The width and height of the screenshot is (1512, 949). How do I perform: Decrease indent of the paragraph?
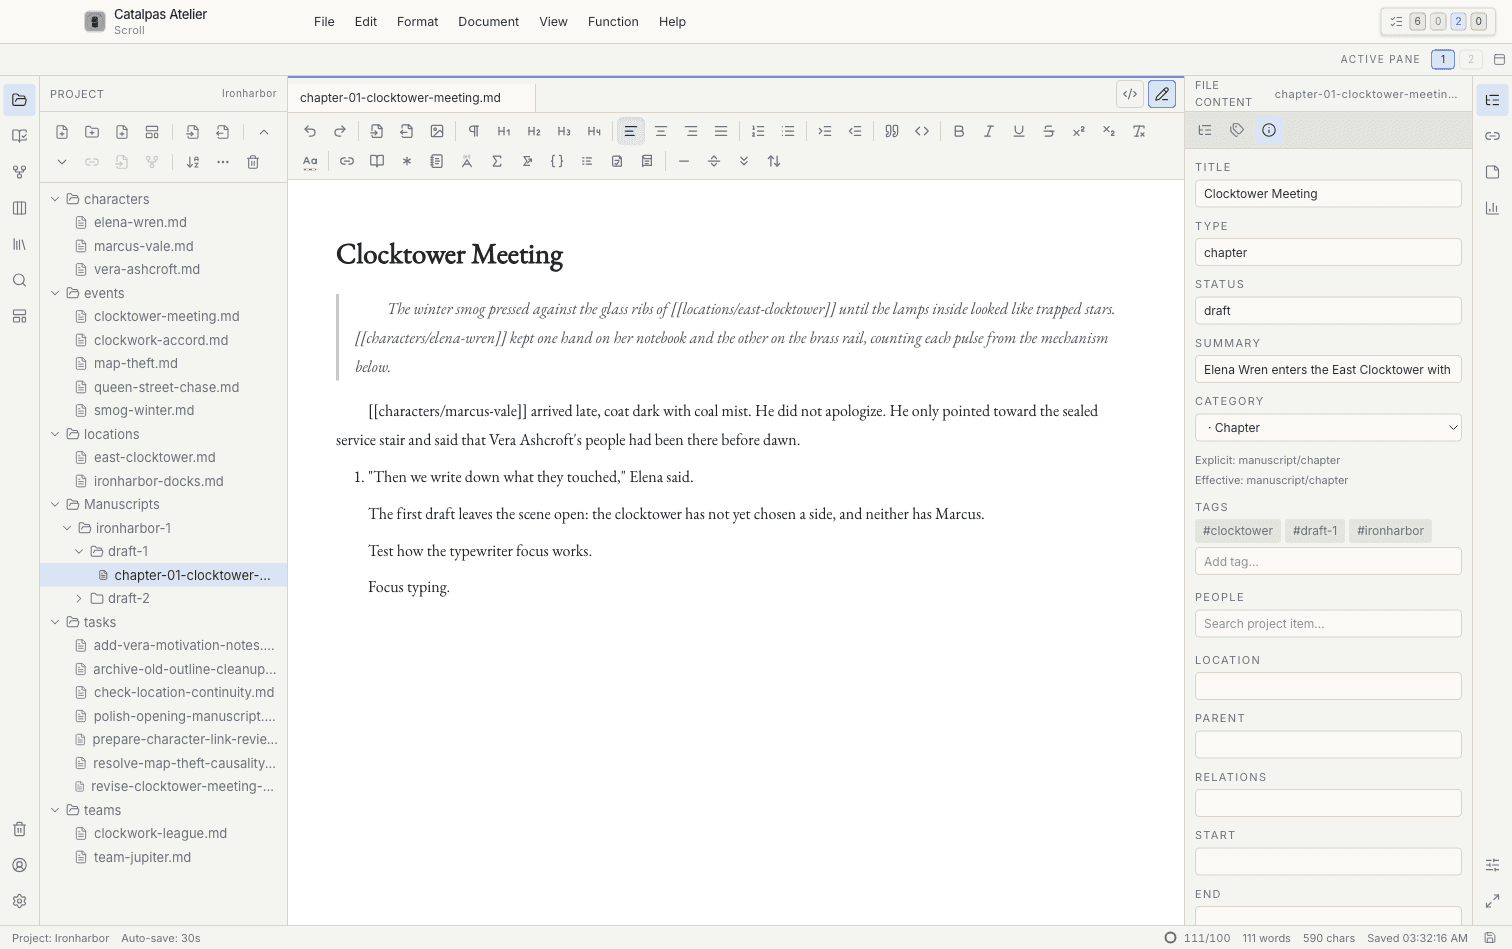pyautogui.click(x=855, y=131)
